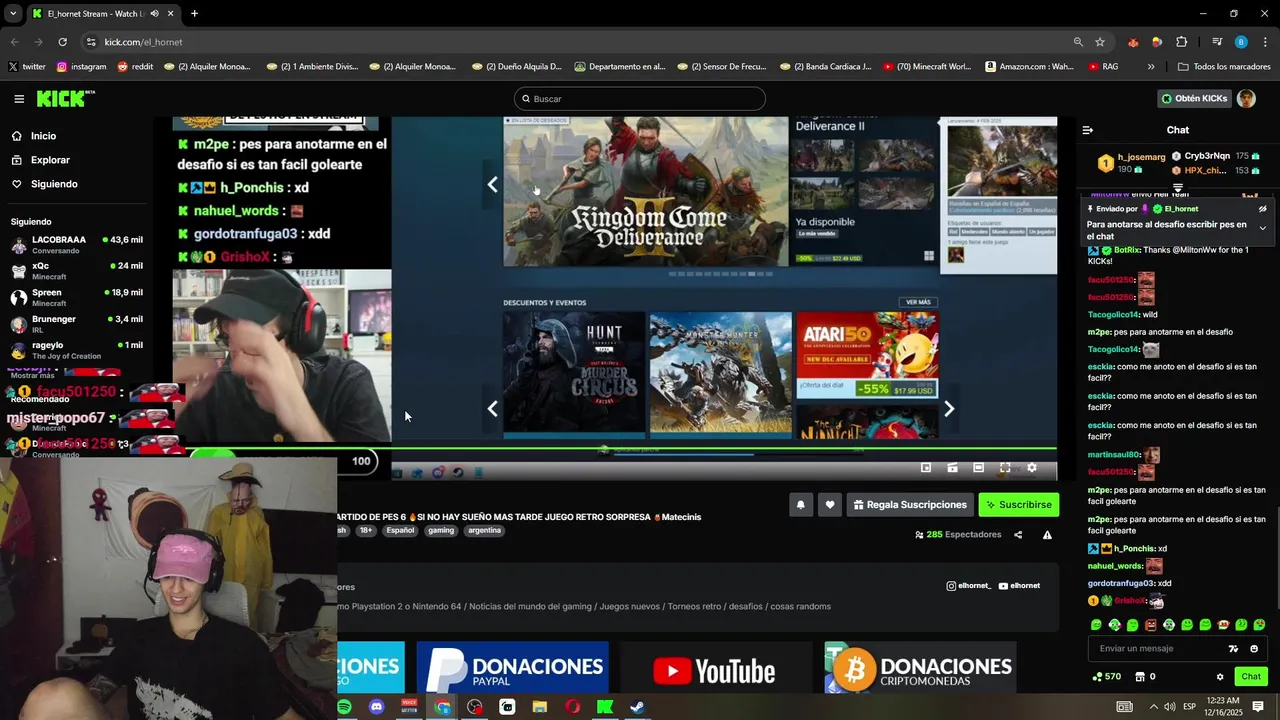Open Discord from the taskbar
Screen dimensions: 1280x720
376,707
